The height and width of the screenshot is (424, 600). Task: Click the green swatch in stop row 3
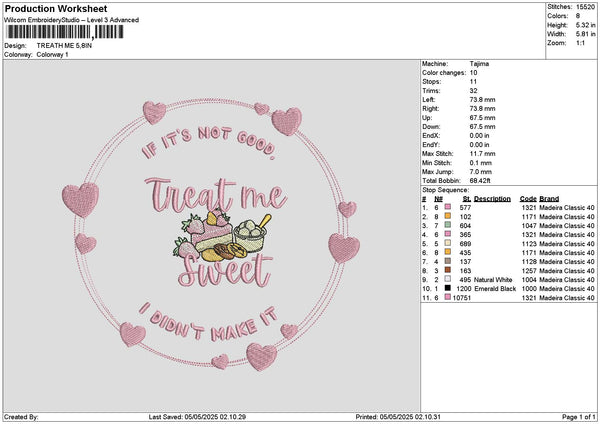point(447,225)
